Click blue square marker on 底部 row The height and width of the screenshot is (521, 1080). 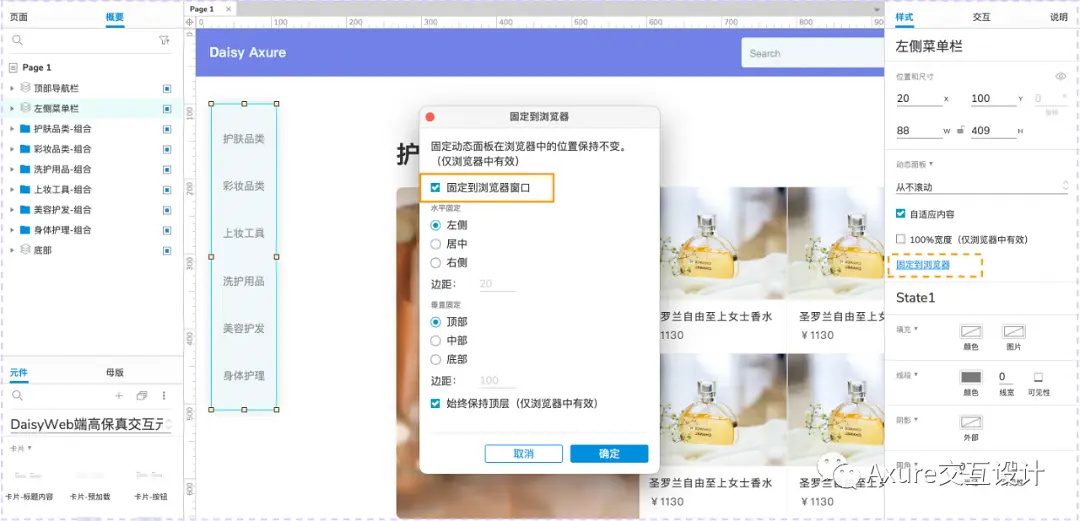[x=167, y=250]
